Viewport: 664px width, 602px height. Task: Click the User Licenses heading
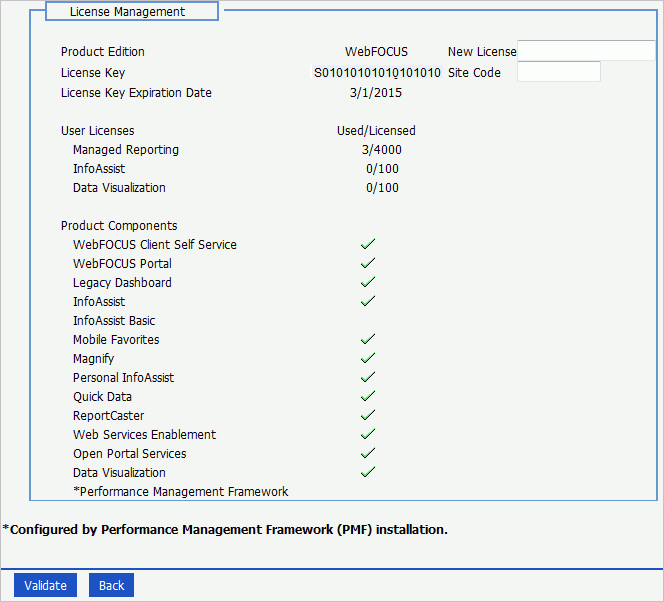[97, 131]
